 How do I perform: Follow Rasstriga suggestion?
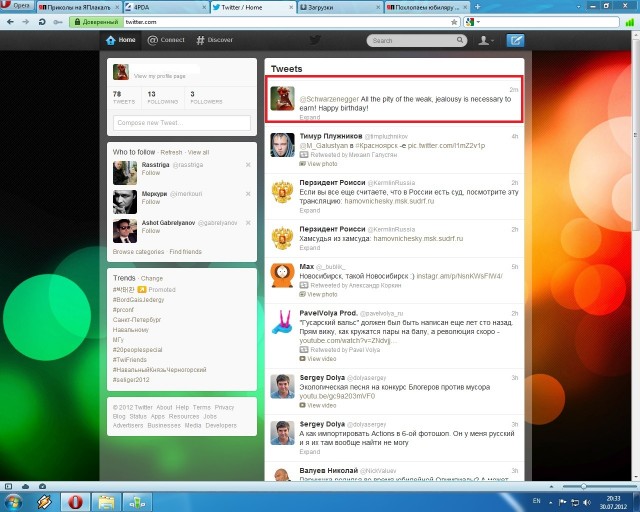(151, 173)
